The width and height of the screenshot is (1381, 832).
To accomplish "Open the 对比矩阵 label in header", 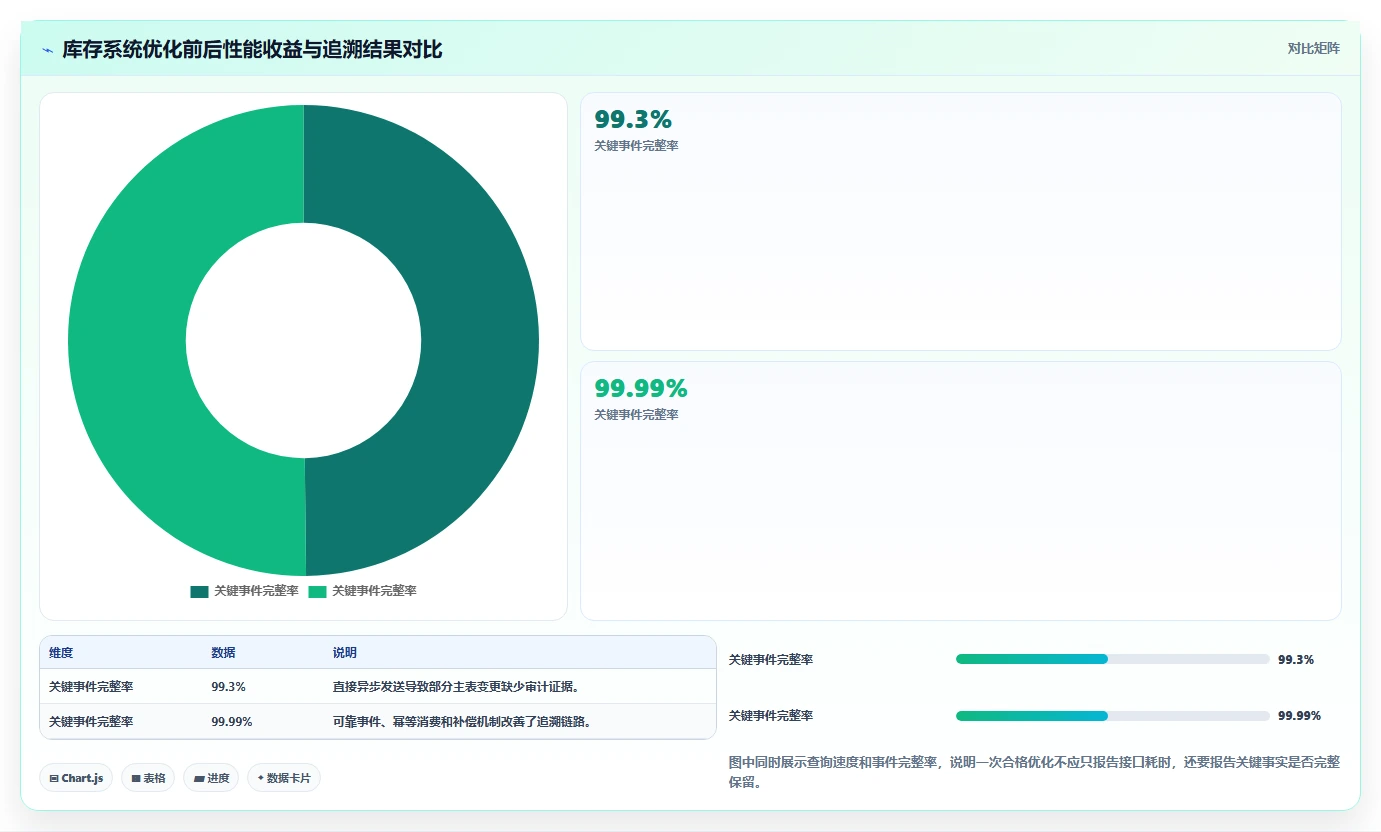I will click(x=1313, y=48).
